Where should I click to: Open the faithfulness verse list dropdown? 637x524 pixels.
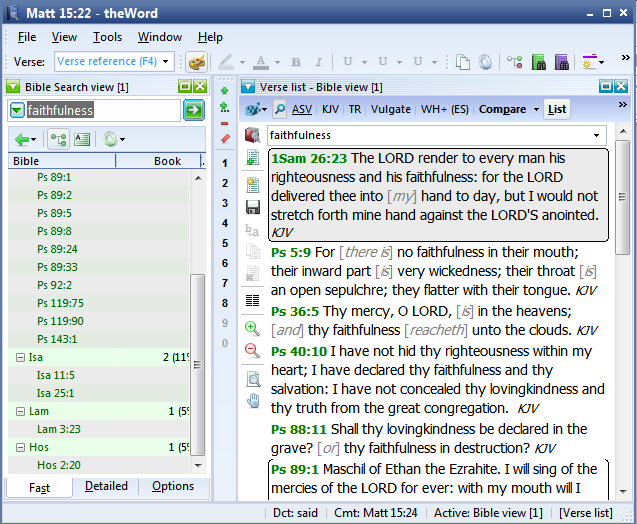click(x=596, y=135)
